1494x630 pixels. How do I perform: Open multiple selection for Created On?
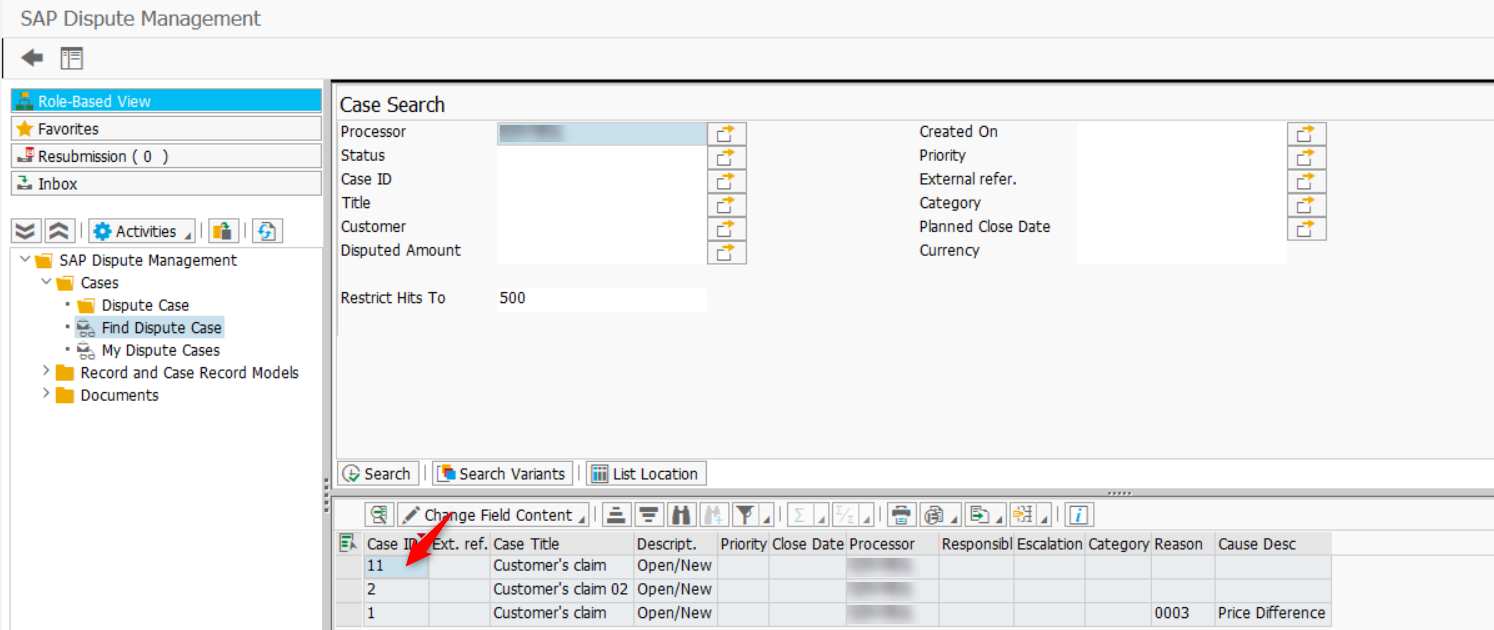[1306, 133]
